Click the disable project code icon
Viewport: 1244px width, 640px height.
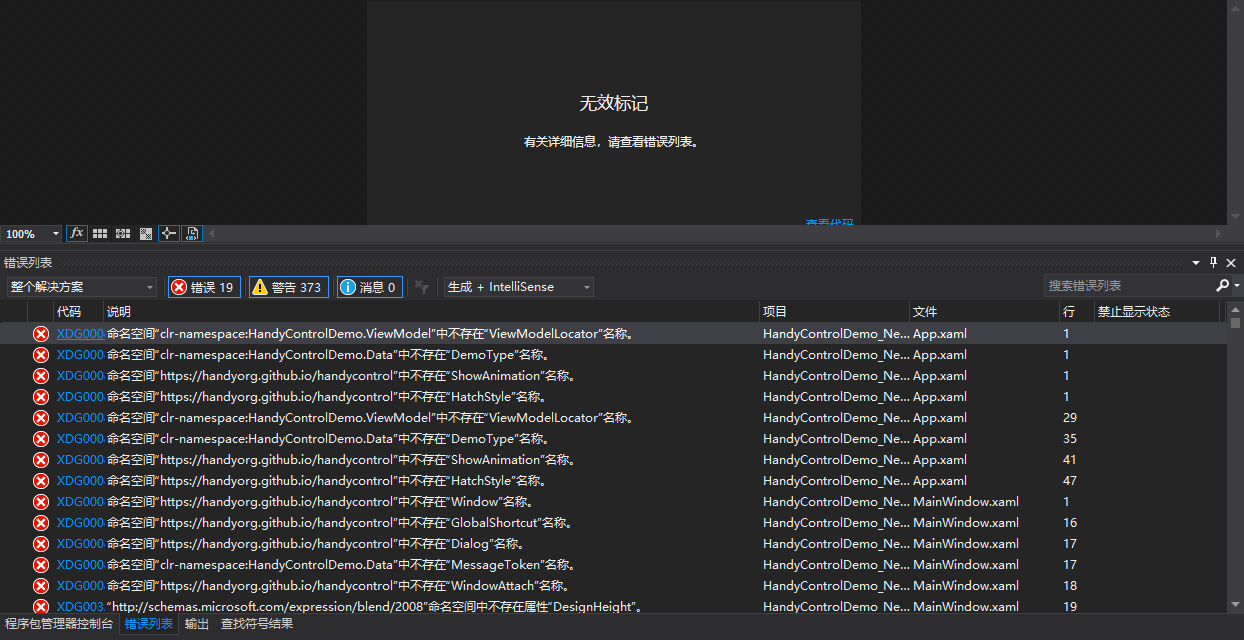click(193, 233)
